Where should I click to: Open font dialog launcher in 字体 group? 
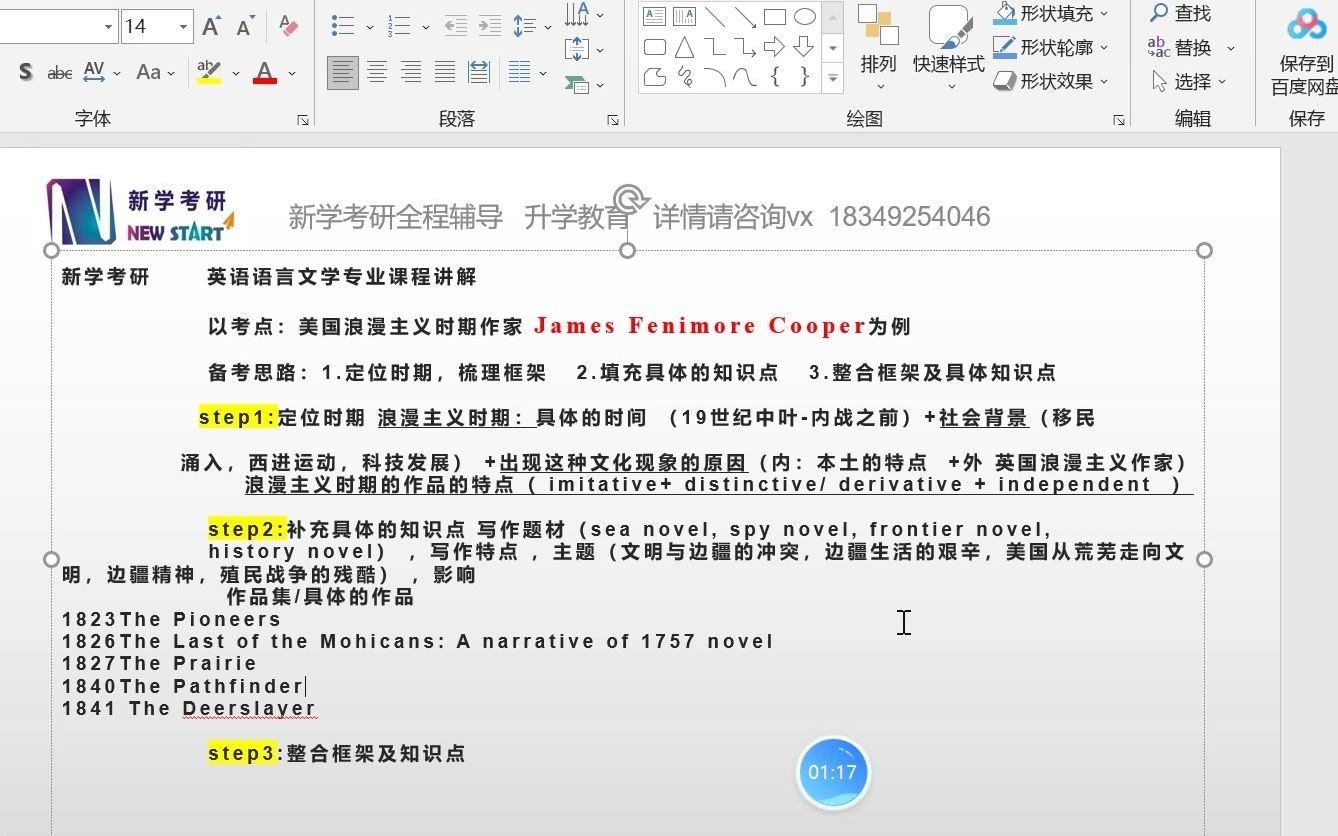tap(303, 120)
